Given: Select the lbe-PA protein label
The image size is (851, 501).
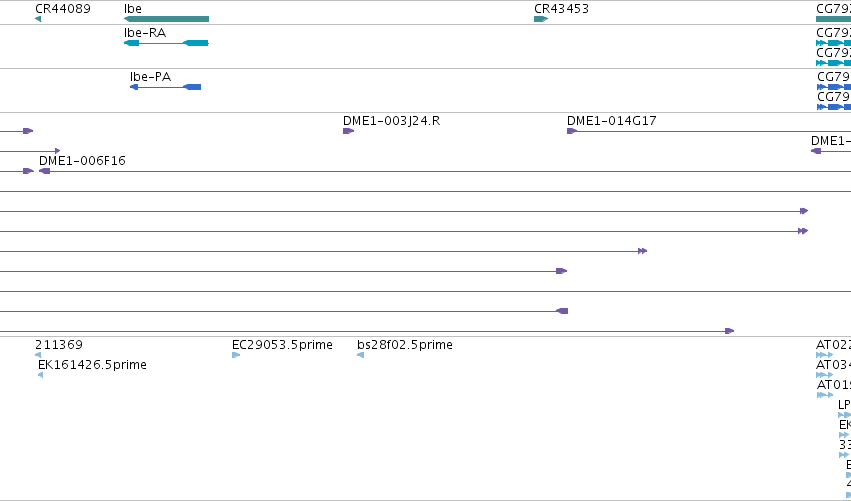Looking at the screenshot, I should 151,77.
